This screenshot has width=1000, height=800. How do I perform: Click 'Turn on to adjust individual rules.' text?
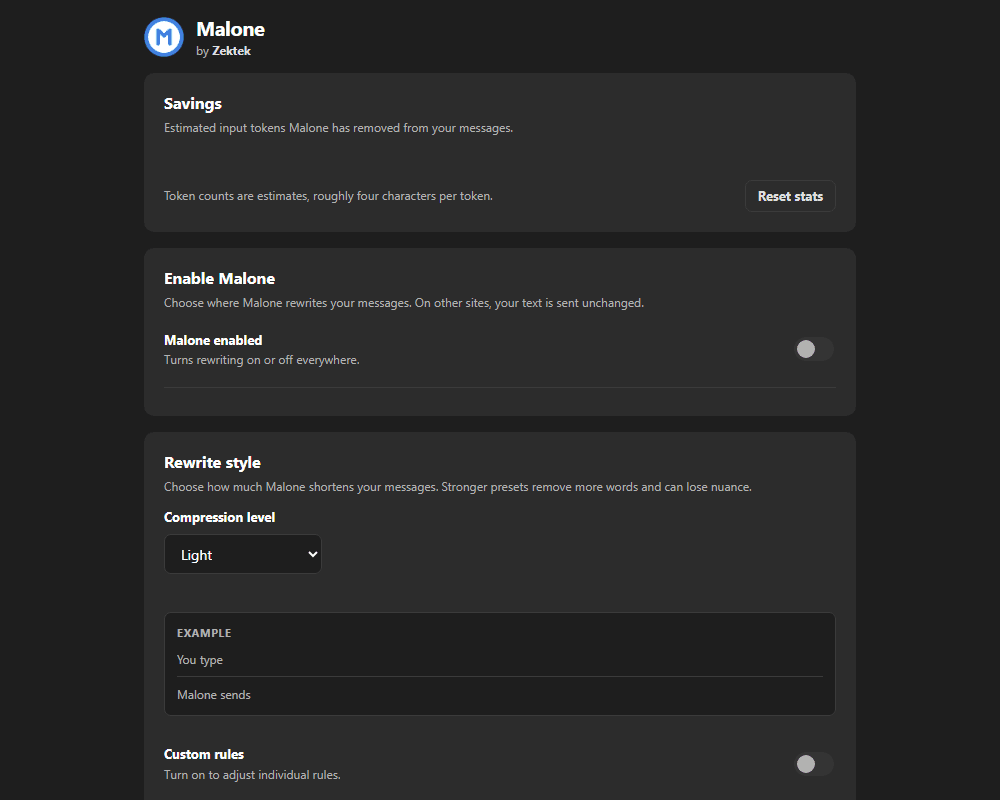pos(252,774)
